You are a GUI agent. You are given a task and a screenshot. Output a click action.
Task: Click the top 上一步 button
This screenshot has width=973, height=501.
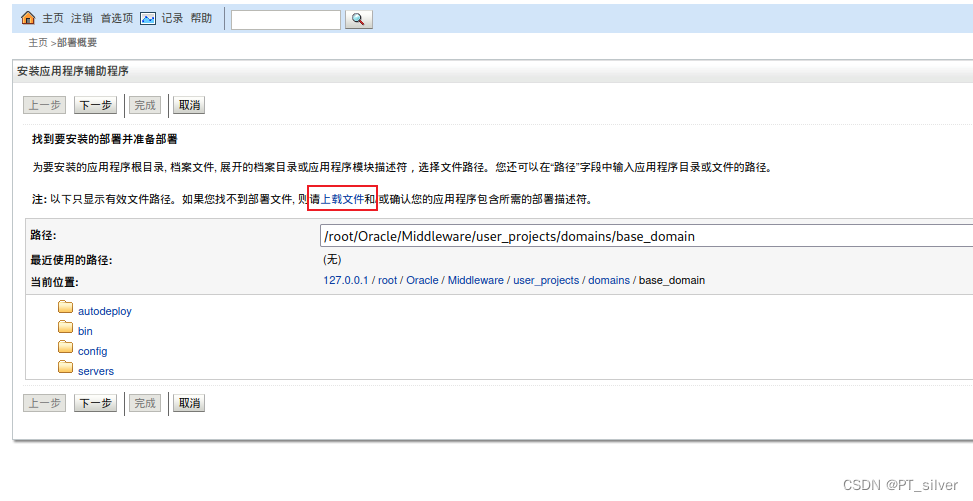point(45,105)
